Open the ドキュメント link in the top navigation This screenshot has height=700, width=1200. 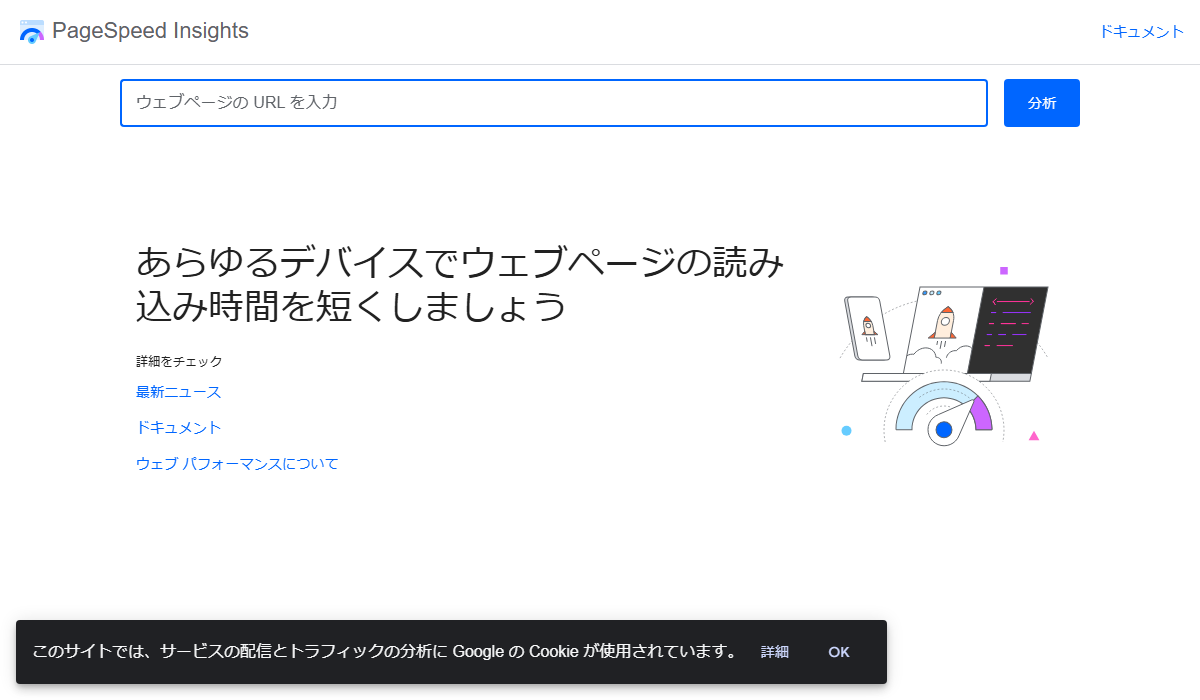[1141, 31]
